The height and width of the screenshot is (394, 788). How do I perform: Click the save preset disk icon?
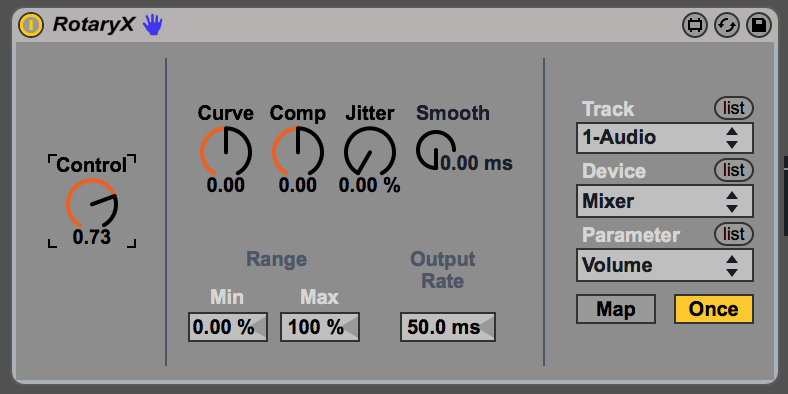(759, 25)
